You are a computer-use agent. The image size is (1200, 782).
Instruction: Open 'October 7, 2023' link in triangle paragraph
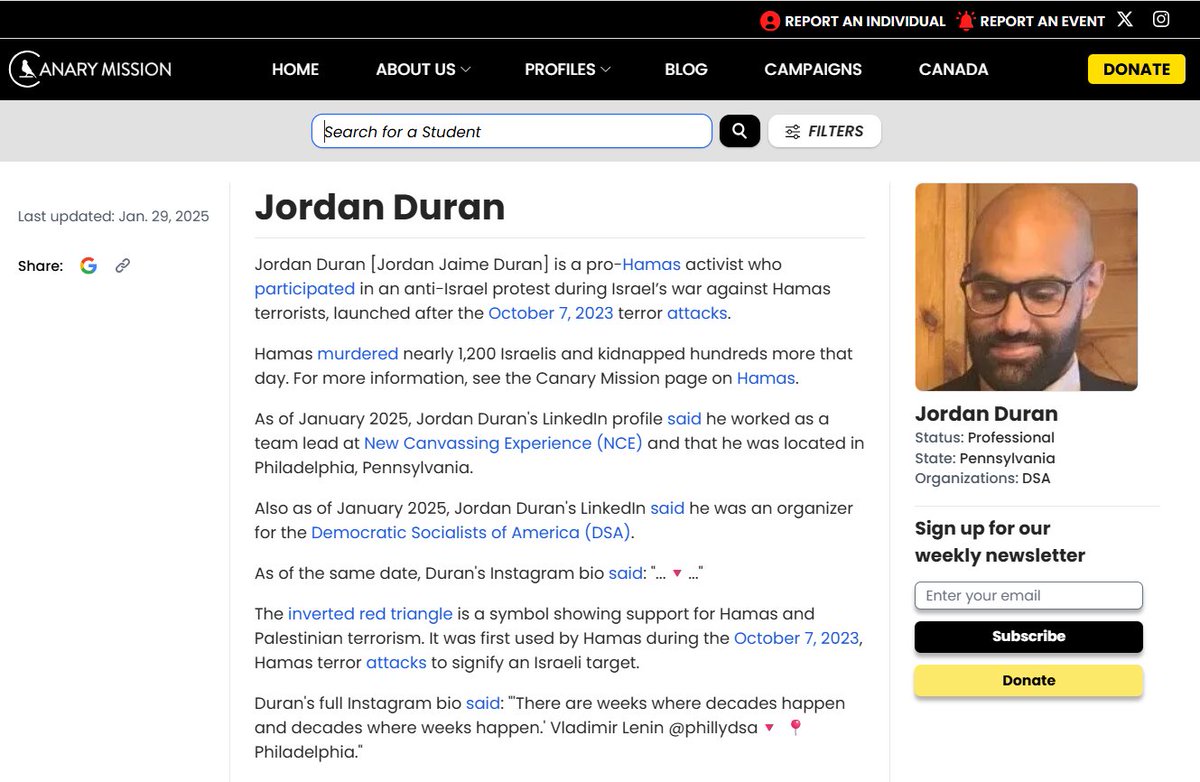(797, 638)
